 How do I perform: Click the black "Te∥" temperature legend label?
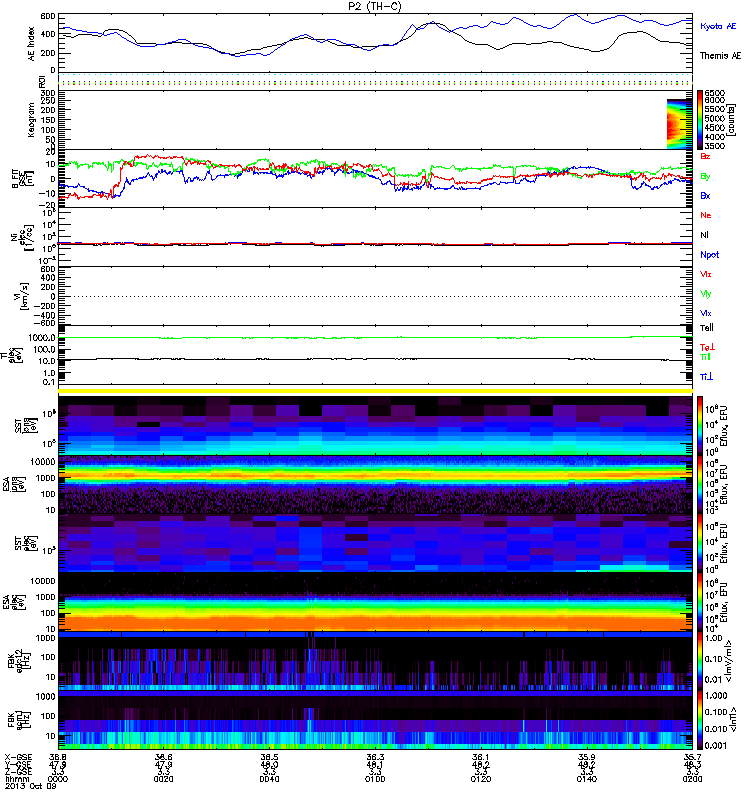(x=707, y=328)
